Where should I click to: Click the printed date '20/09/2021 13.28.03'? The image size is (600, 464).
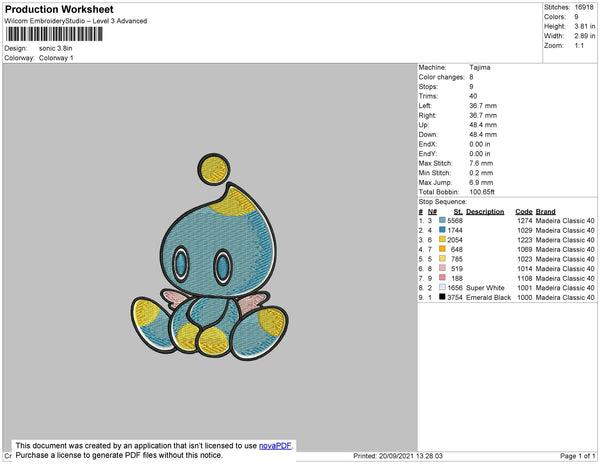point(411,456)
